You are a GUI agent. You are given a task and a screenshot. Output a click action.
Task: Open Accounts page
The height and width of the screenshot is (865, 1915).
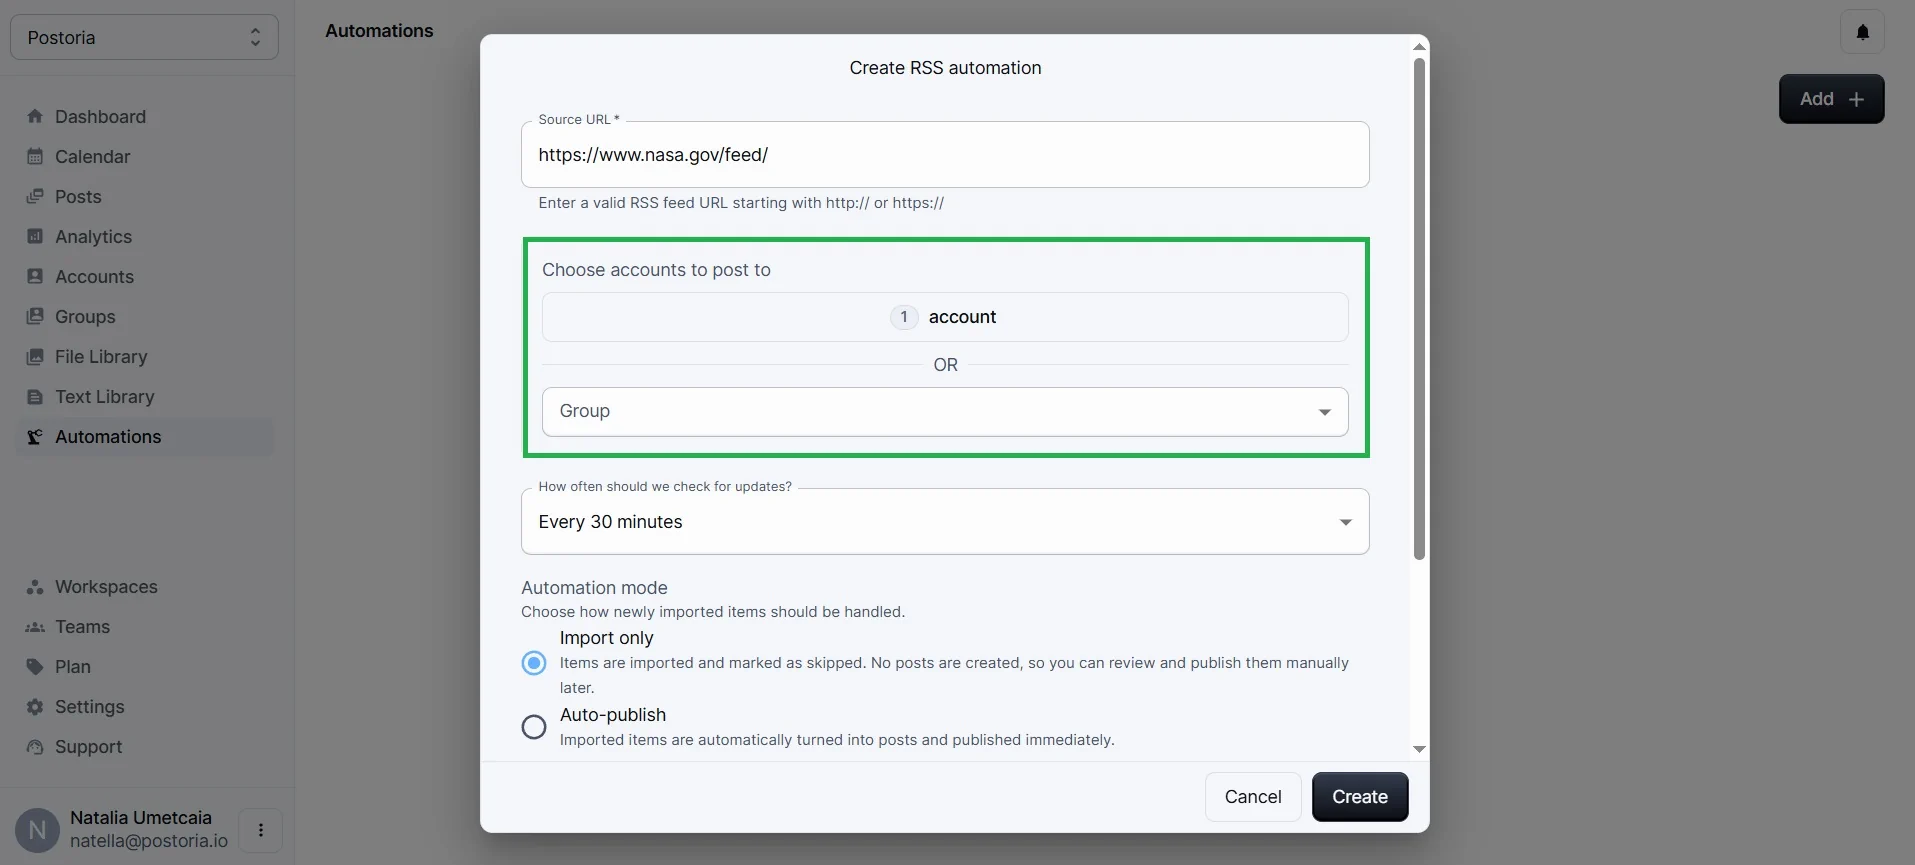(x=145, y=276)
